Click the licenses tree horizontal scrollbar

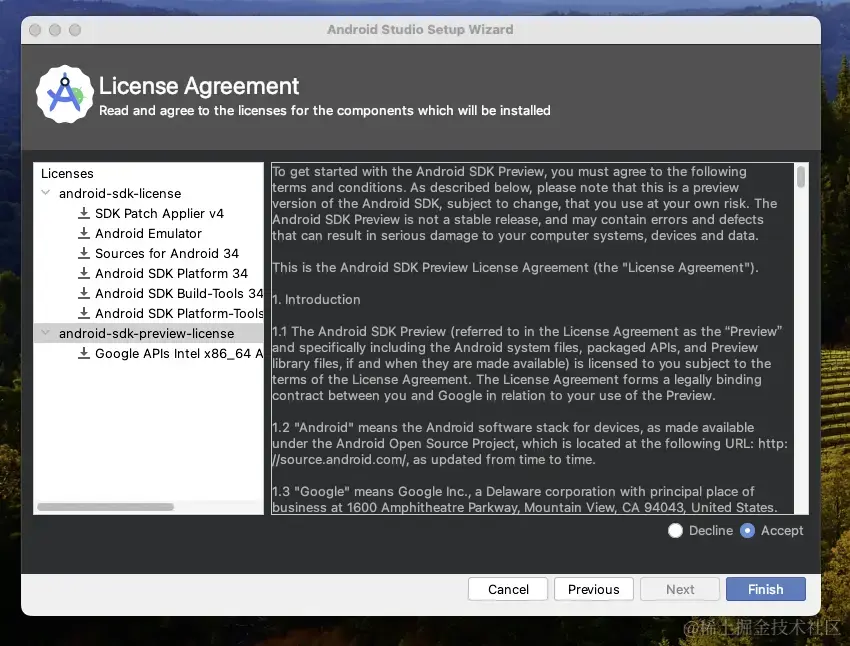[106, 507]
